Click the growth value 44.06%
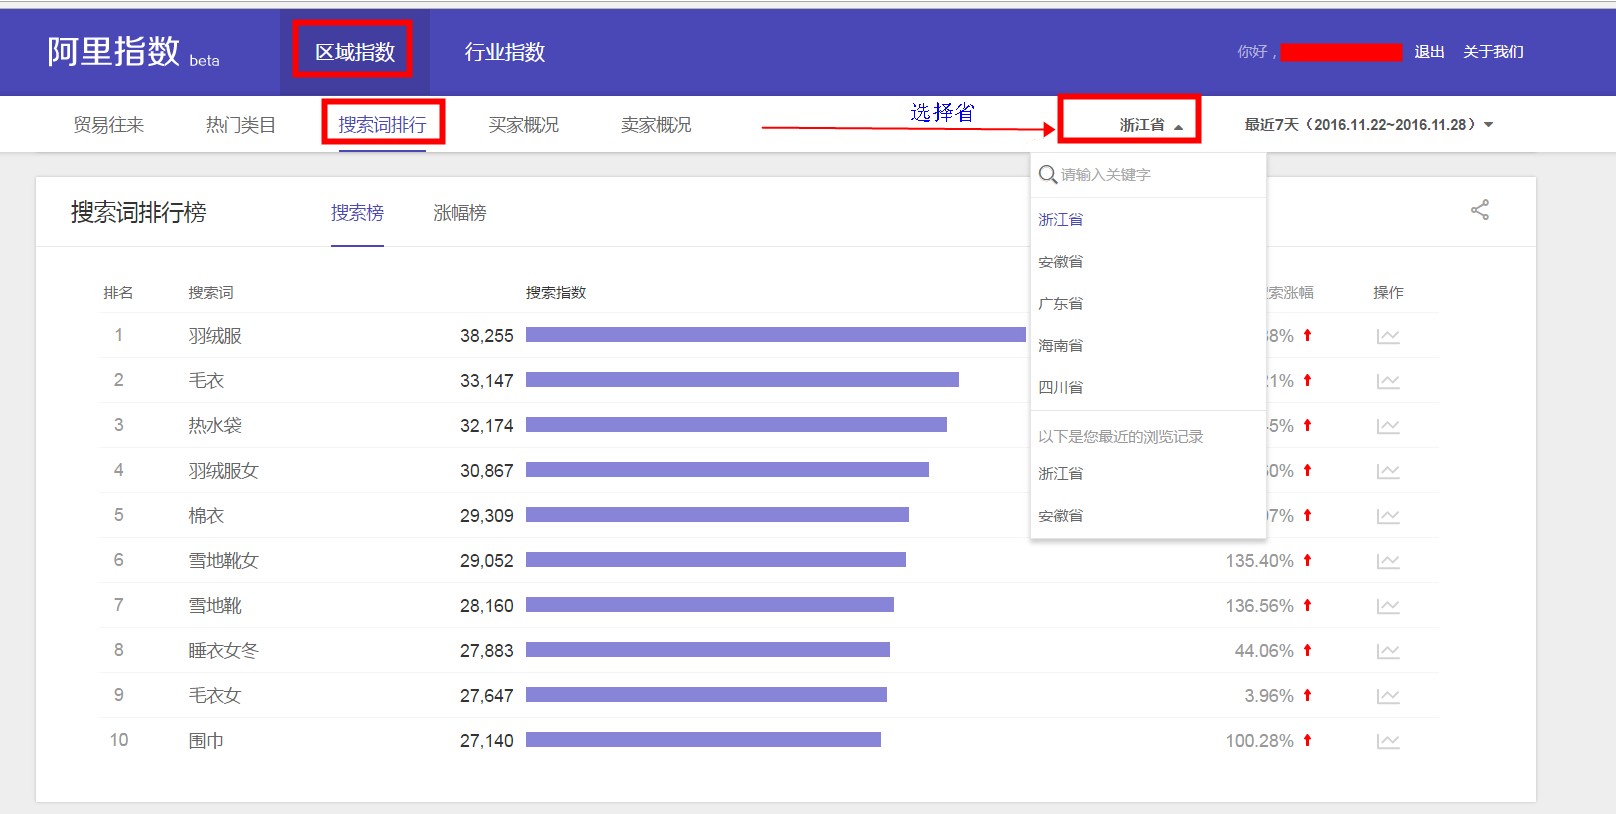This screenshot has height=814, width=1616. (x=1264, y=651)
